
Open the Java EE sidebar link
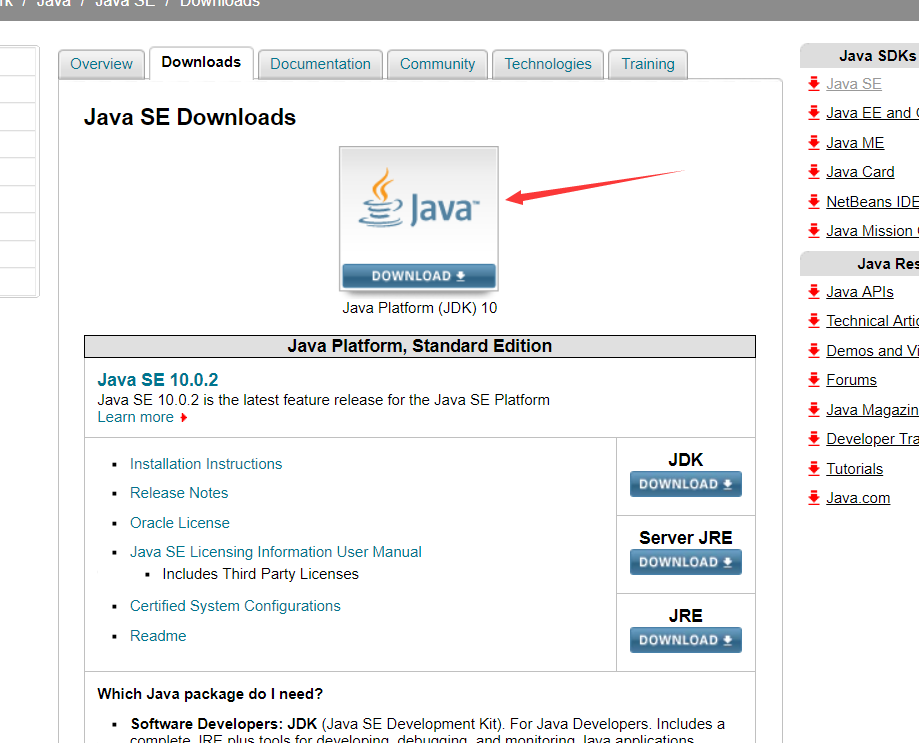872,113
